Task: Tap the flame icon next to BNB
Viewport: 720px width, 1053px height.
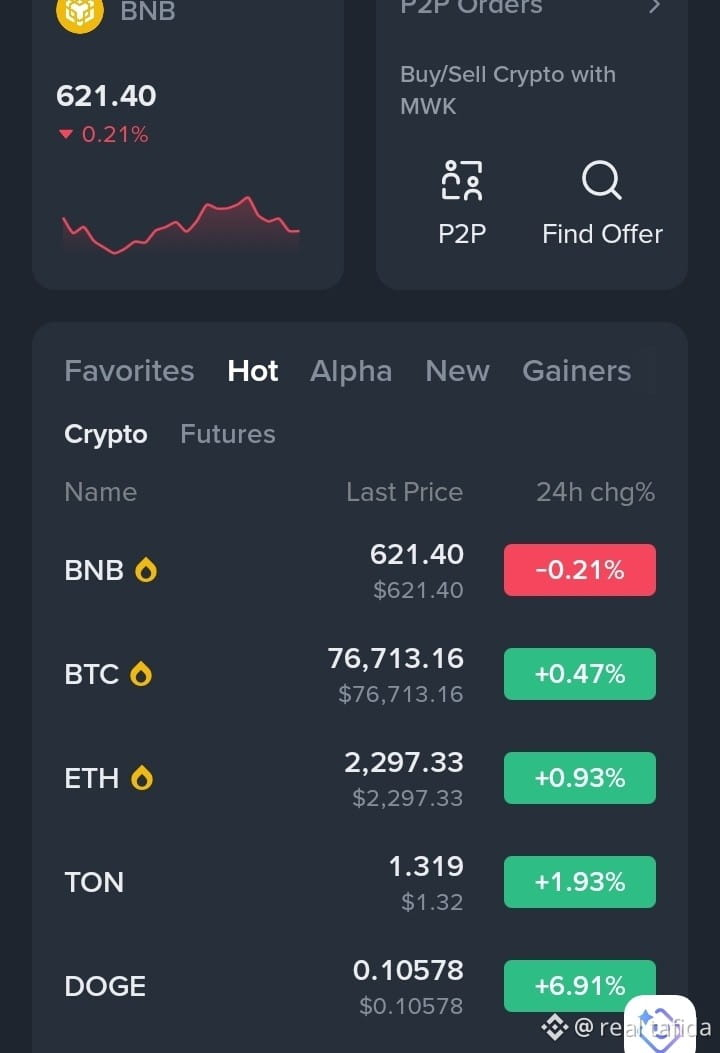Action: pyautogui.click(x=146, y=570)
